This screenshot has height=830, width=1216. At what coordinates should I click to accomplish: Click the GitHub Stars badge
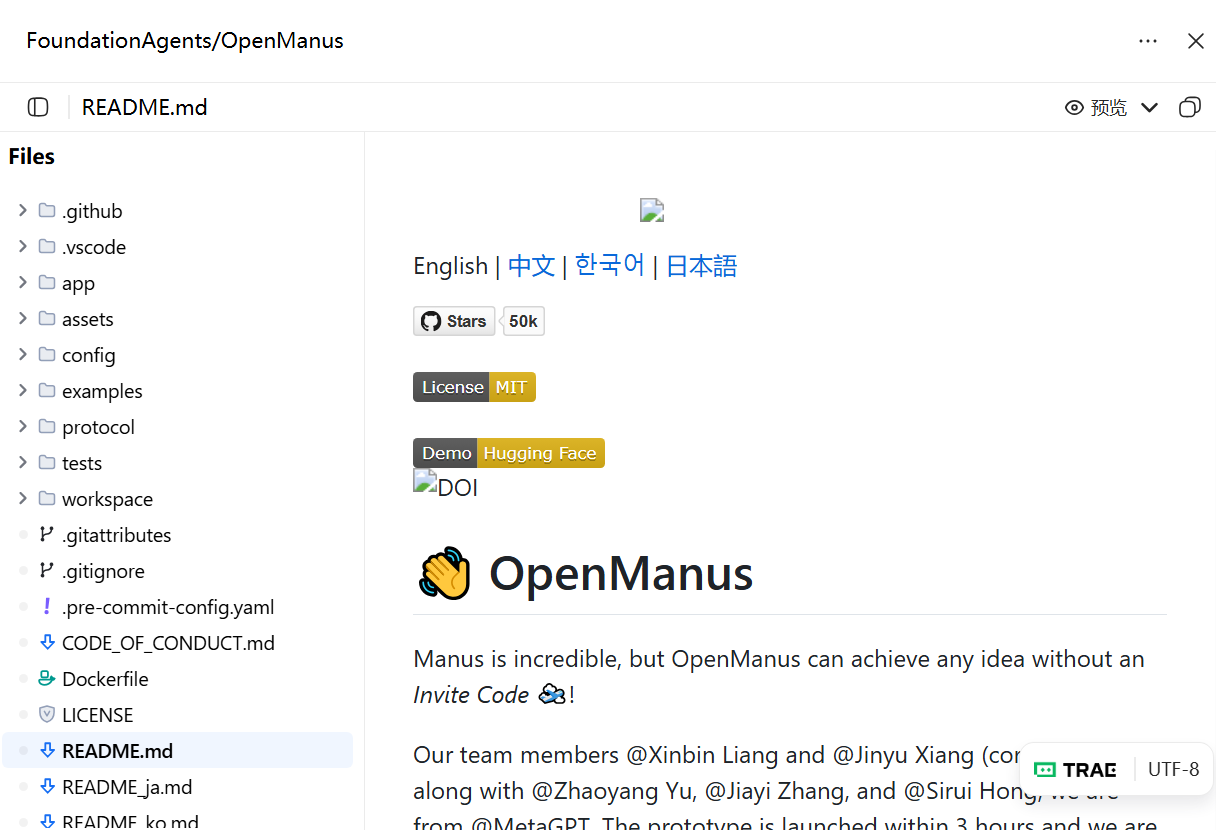point(454,321)
